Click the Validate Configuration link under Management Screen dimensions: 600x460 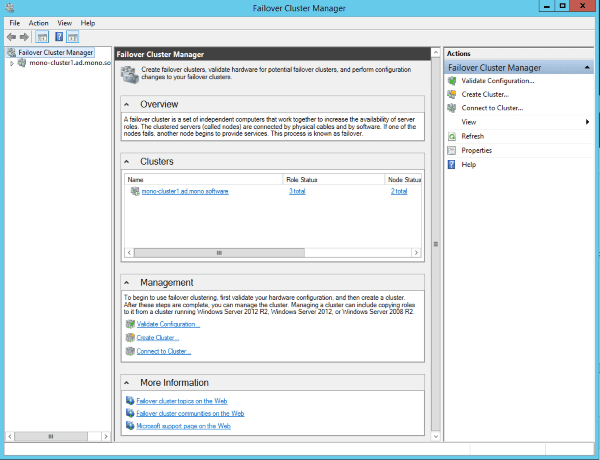click(x=168, y=324)
